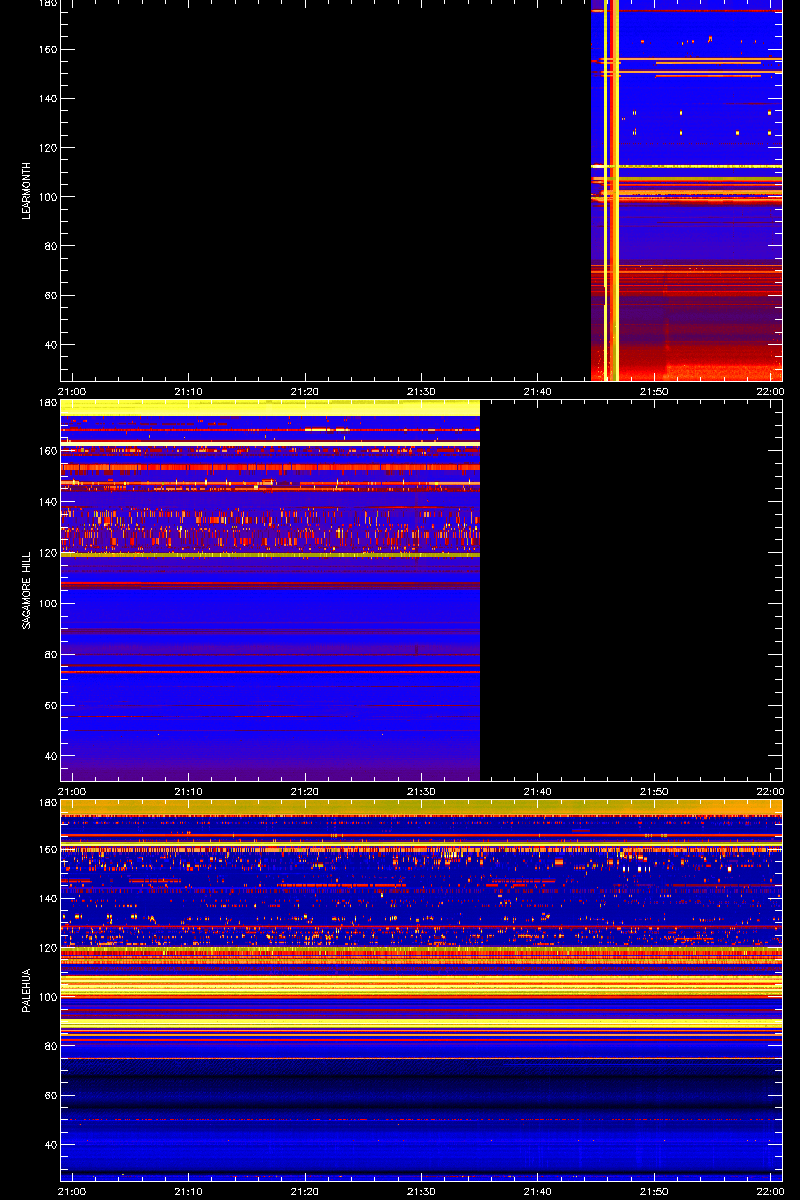Click the PALEHUA axis label
Image resolution: width=800 pixels, height=1200 pixels.
click(x=28, y=990)
